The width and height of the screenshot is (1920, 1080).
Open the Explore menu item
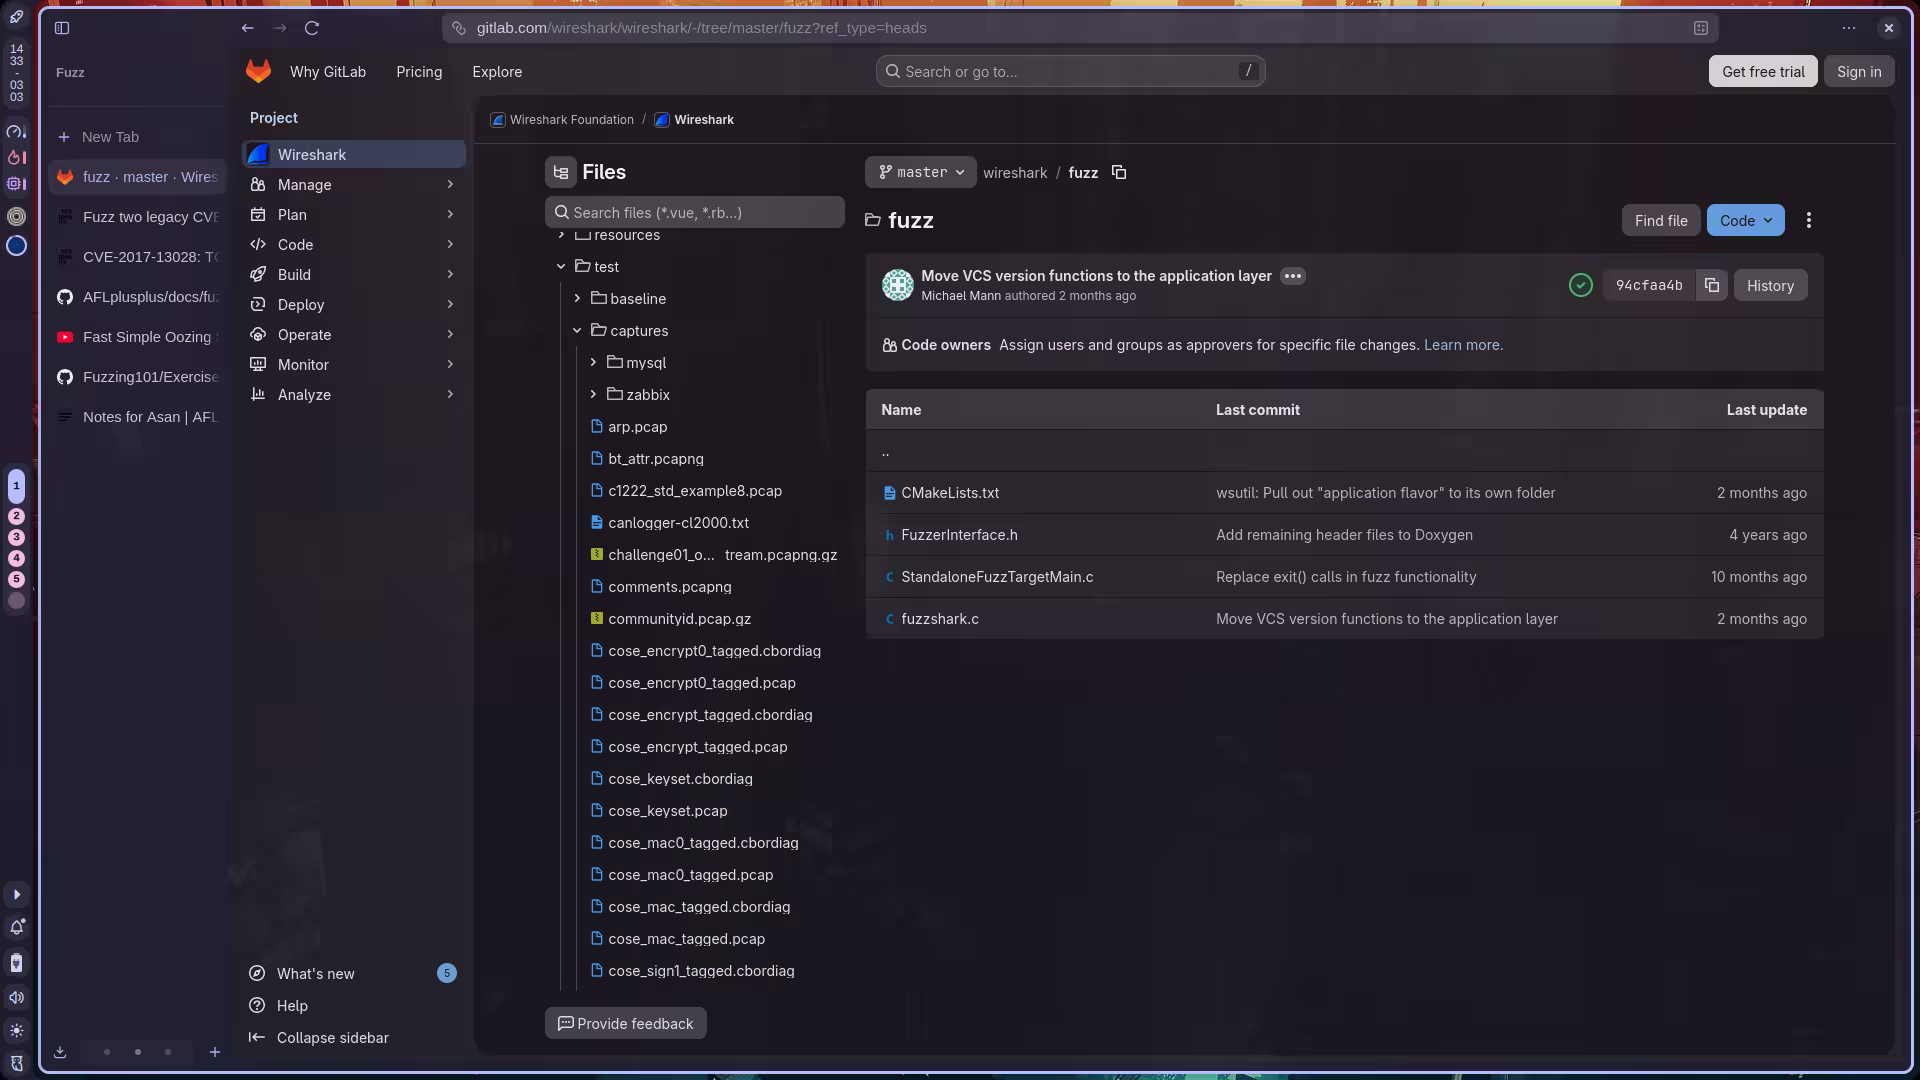click(x=497, y=72)
